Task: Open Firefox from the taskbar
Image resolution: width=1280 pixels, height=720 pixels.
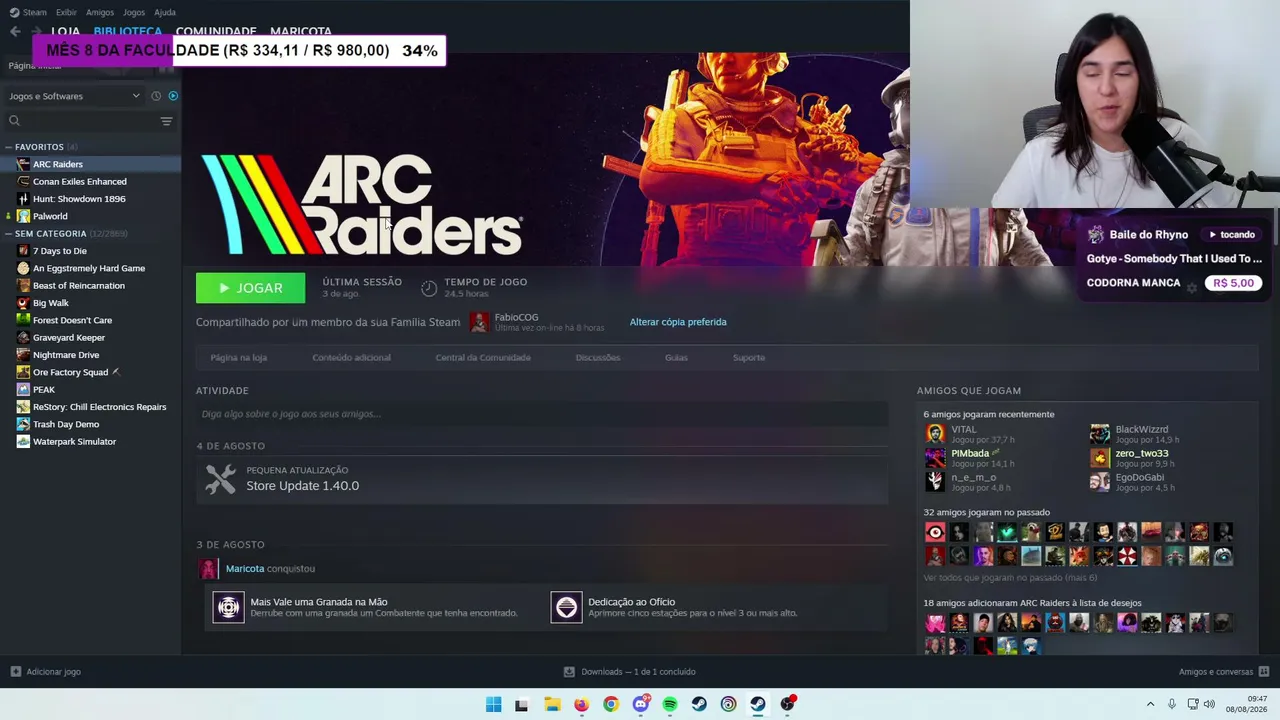Action: [581, 704]
